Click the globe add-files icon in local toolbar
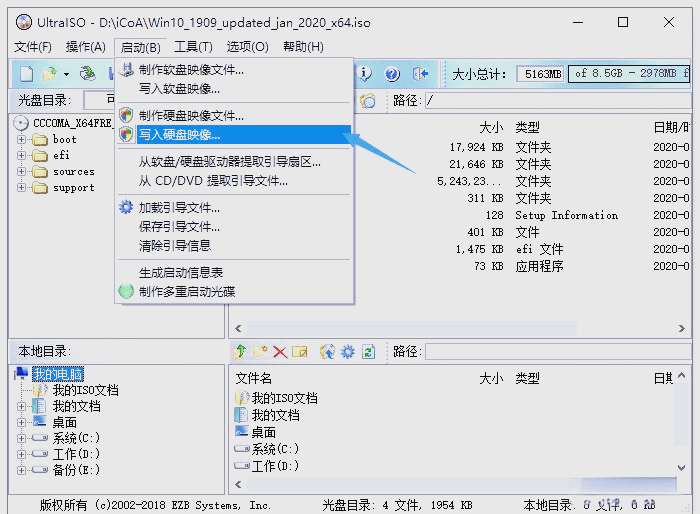 coord(327,352)
